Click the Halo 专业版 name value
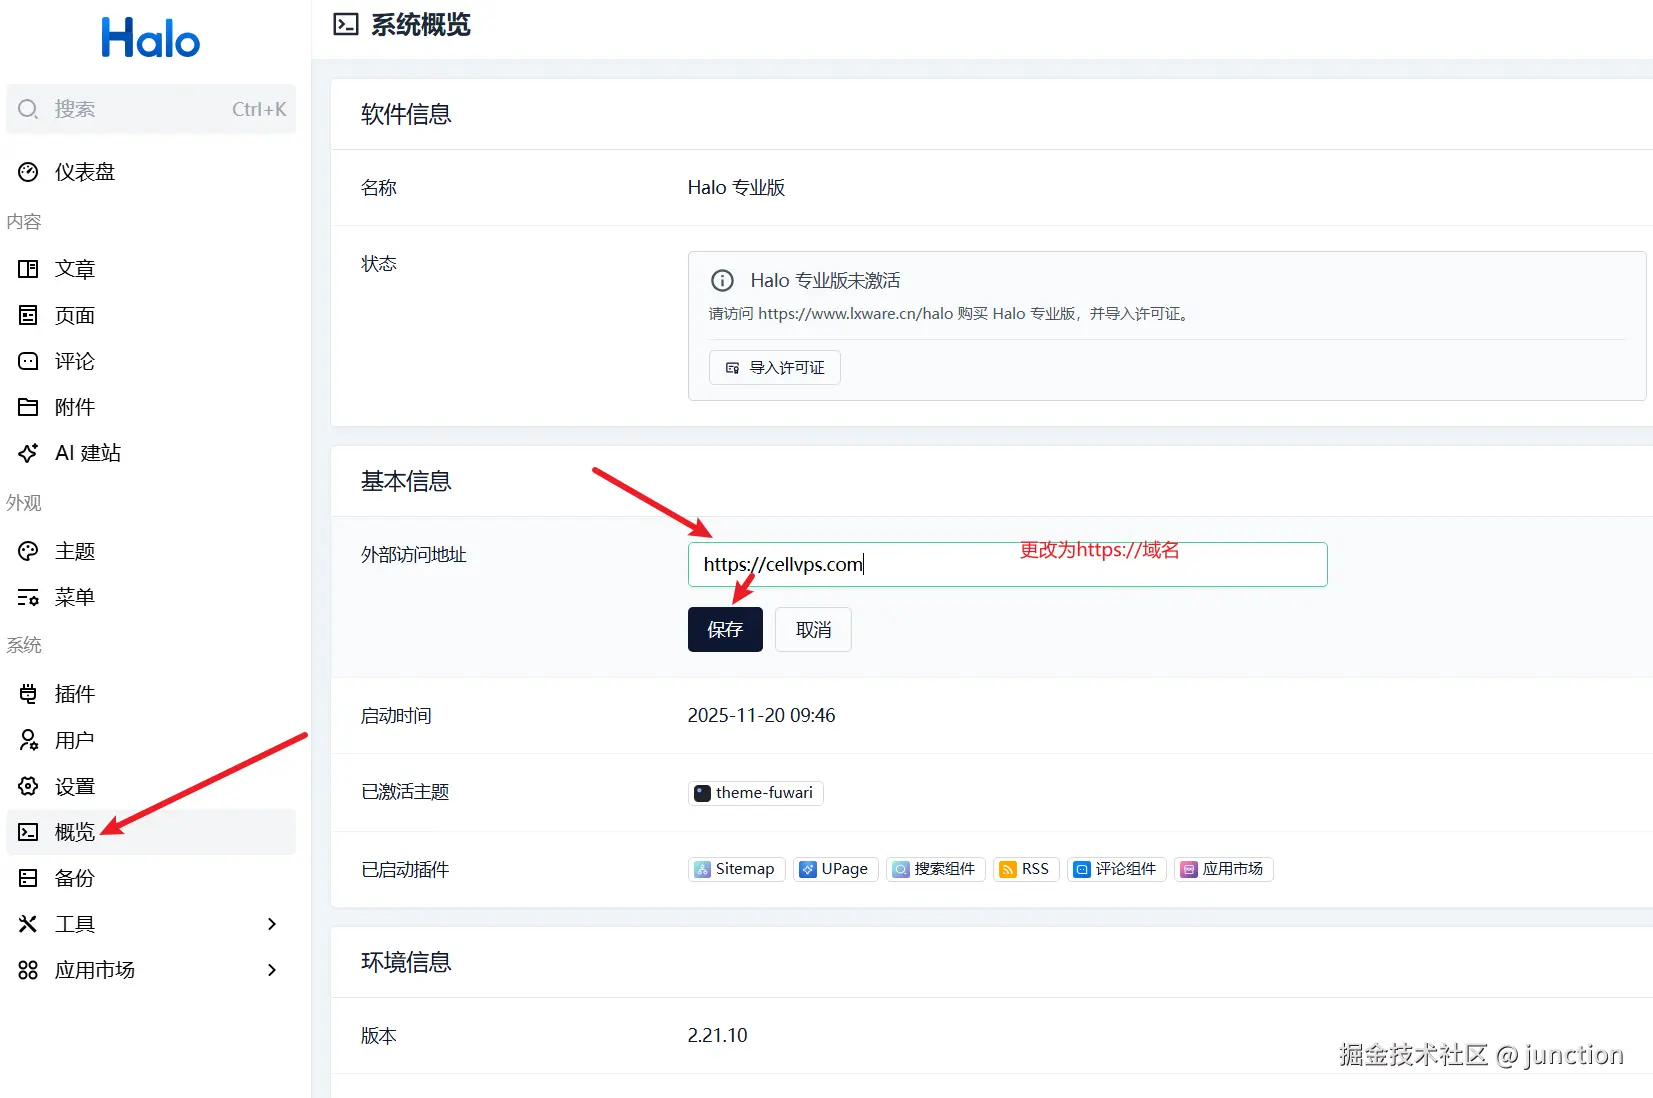Screen dimensions: 1653x1098 pos(736,188)
